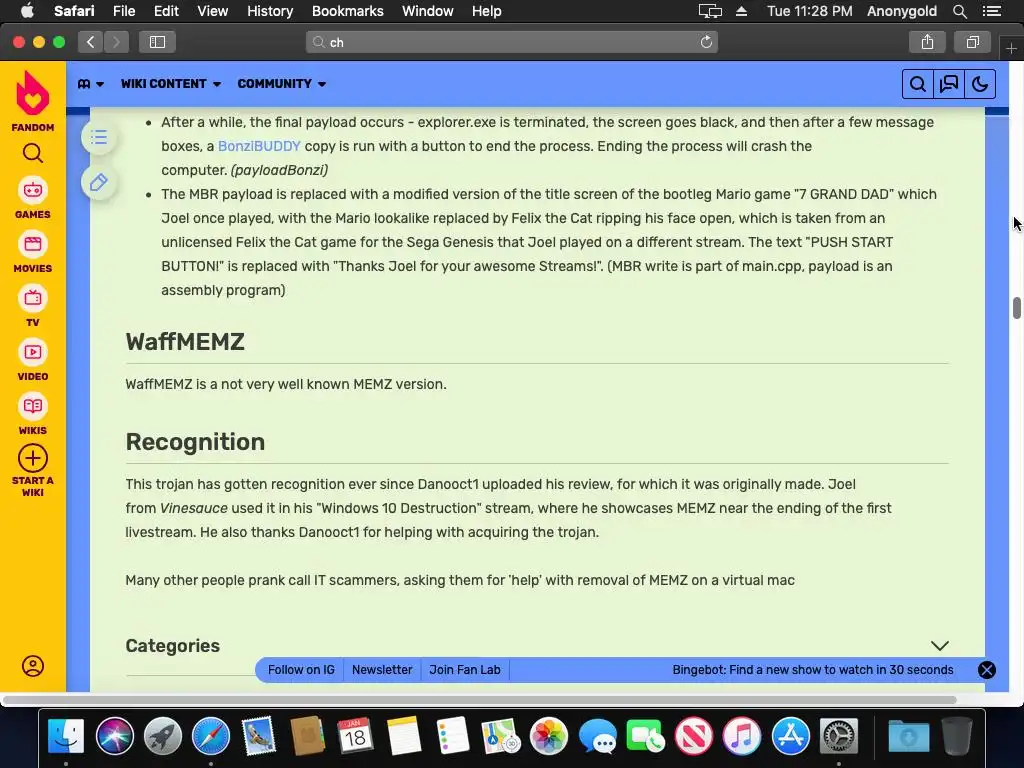1024x768 pixels.
Task: Click the Recognition section heading
Action: [x=195, y=442]
